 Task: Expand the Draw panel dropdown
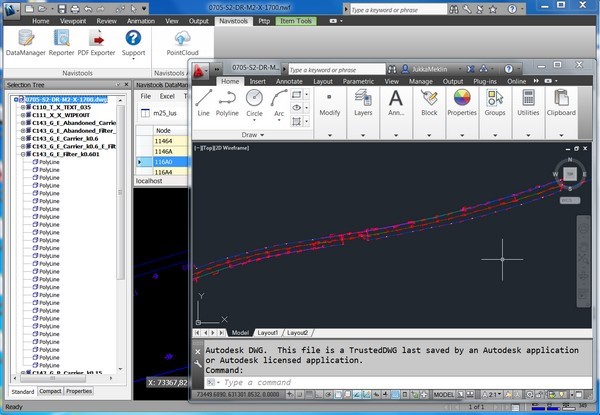(x=260, y=133)
